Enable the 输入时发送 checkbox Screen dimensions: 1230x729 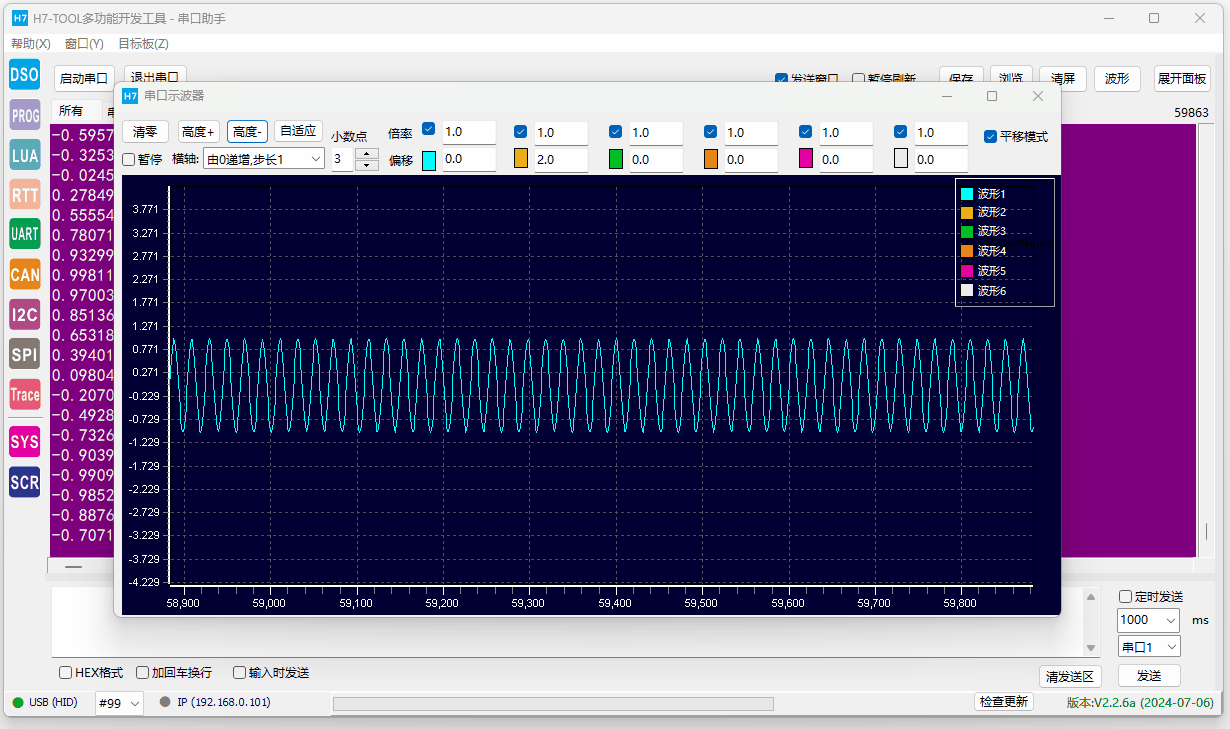239,673
